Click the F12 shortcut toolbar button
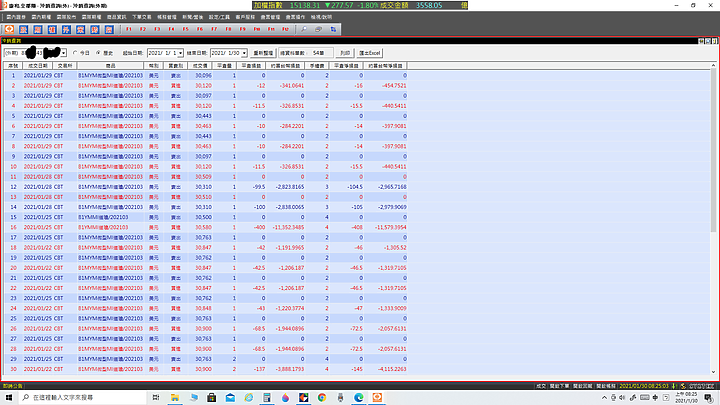 coord(285,29)
